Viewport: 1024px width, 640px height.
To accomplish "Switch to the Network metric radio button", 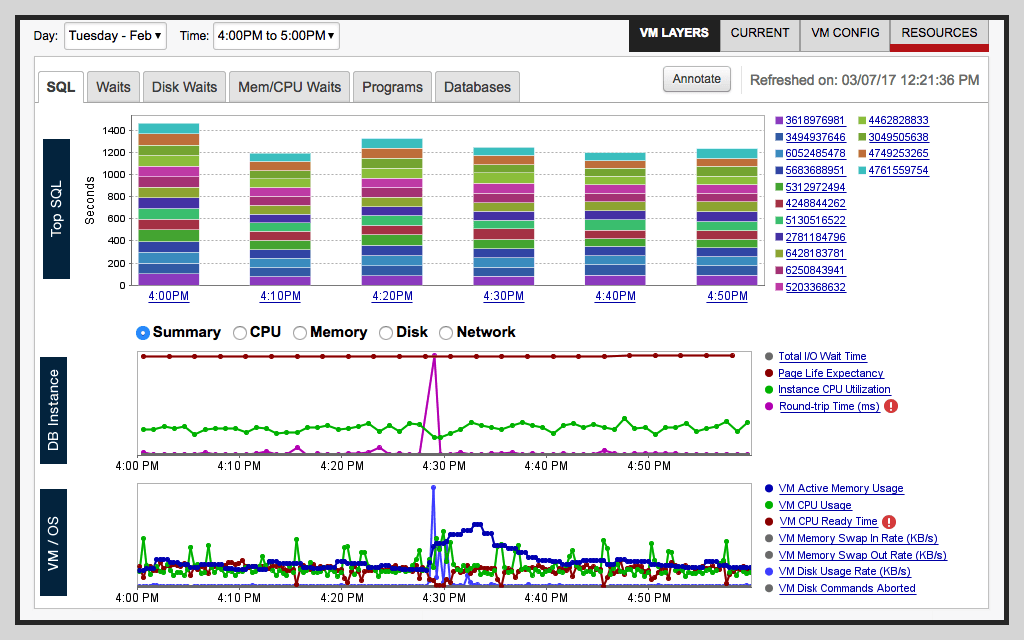I will [x=445, y=332].
